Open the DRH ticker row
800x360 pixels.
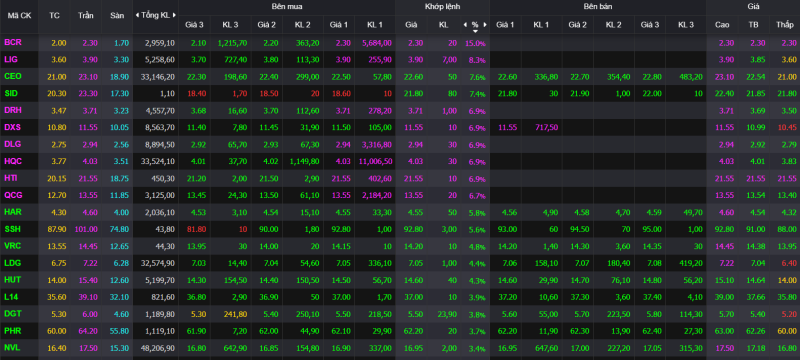click(x=13, y=110)
